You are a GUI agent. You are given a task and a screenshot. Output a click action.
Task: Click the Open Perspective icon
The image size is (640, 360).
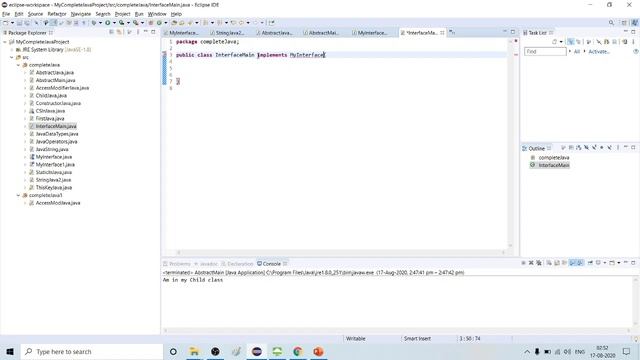pyautogui.click(x=624, y=23)
